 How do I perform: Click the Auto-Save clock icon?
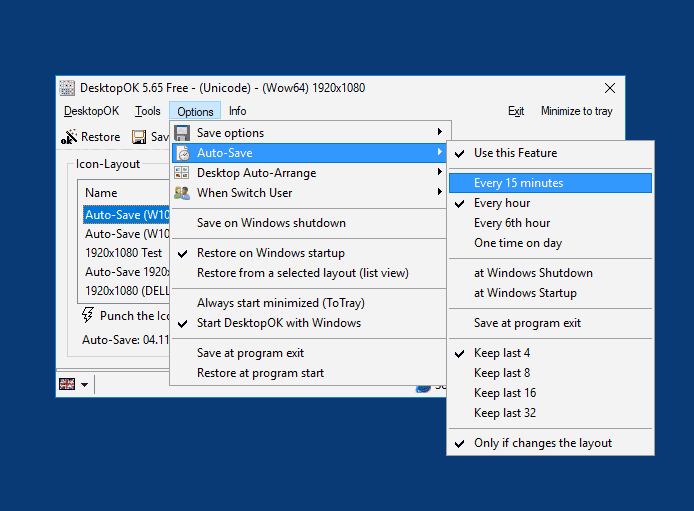[x=182, y=153]
